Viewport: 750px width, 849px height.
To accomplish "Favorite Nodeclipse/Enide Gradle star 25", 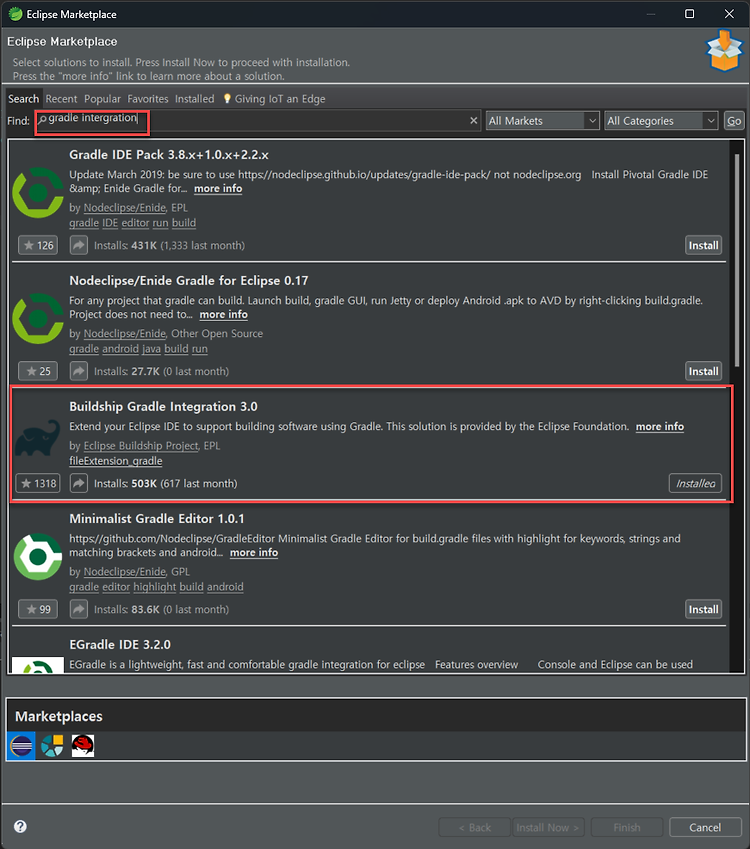I will pos(38,371).
